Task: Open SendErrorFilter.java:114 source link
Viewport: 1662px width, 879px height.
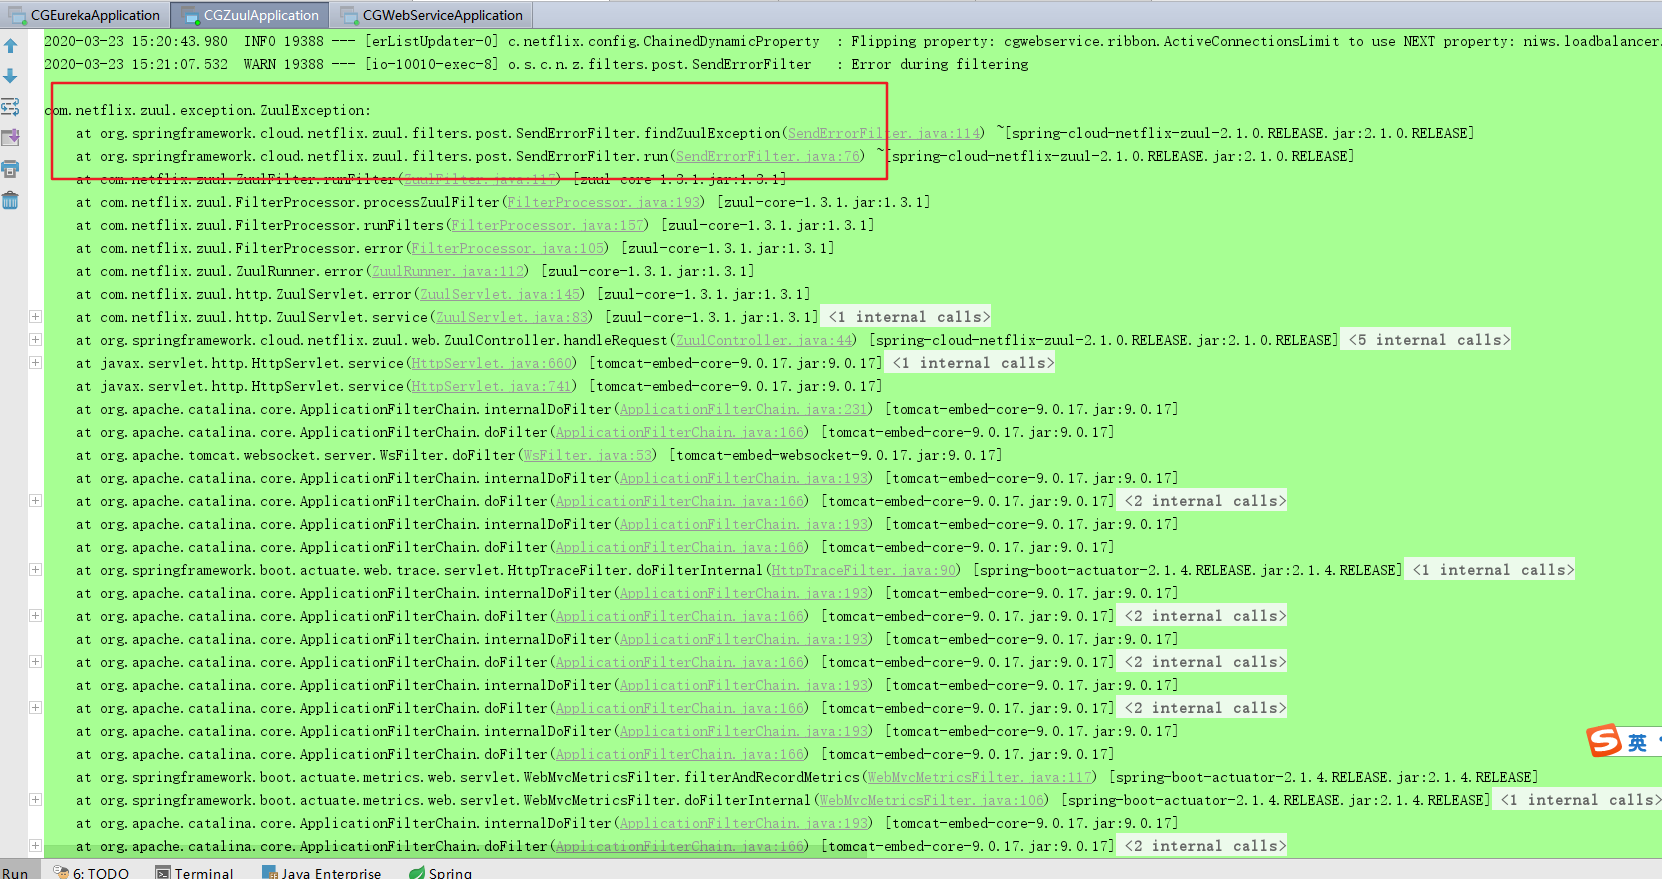Action: pos(884,133)
